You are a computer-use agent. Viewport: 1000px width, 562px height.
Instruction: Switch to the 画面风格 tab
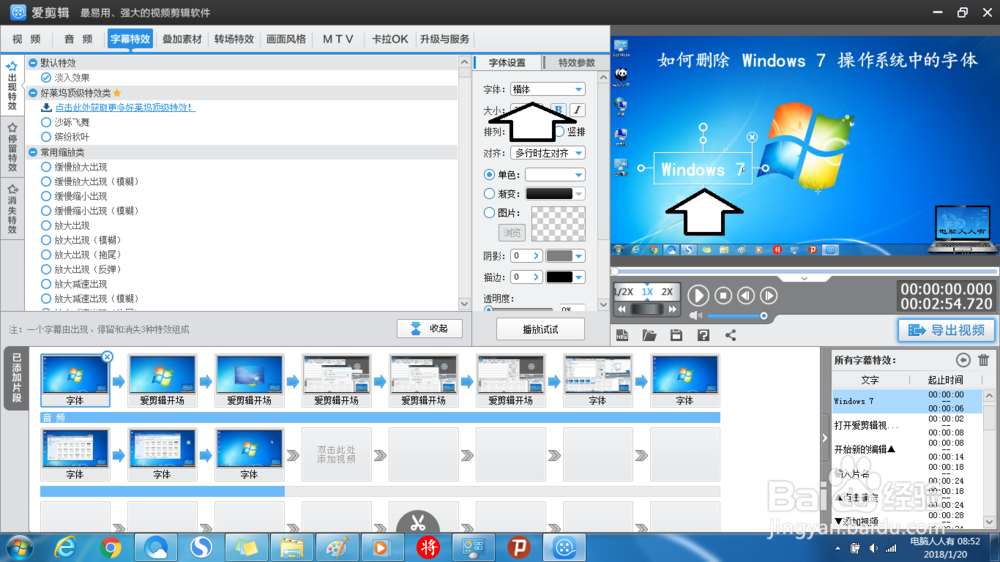286,39
